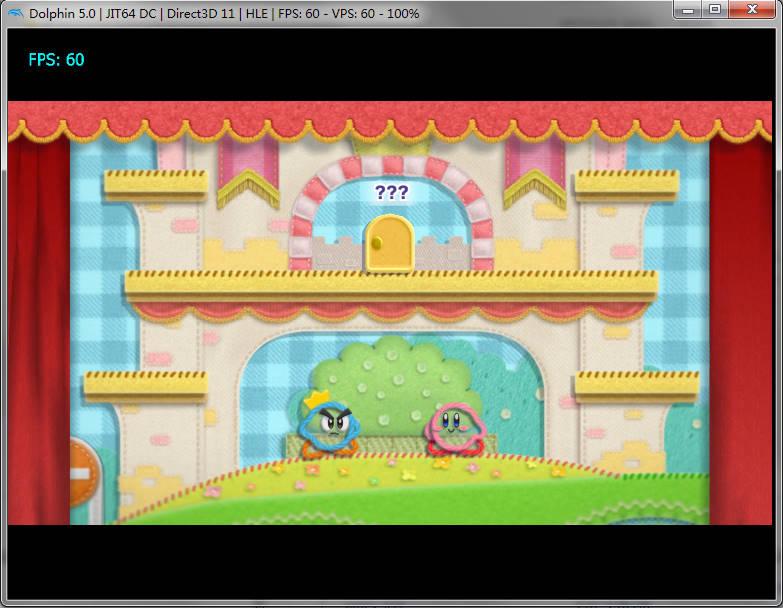The image size is (783, 608).
Task: Click the cyan FPS: 60 overlay text
Action: tap(56, 60)
